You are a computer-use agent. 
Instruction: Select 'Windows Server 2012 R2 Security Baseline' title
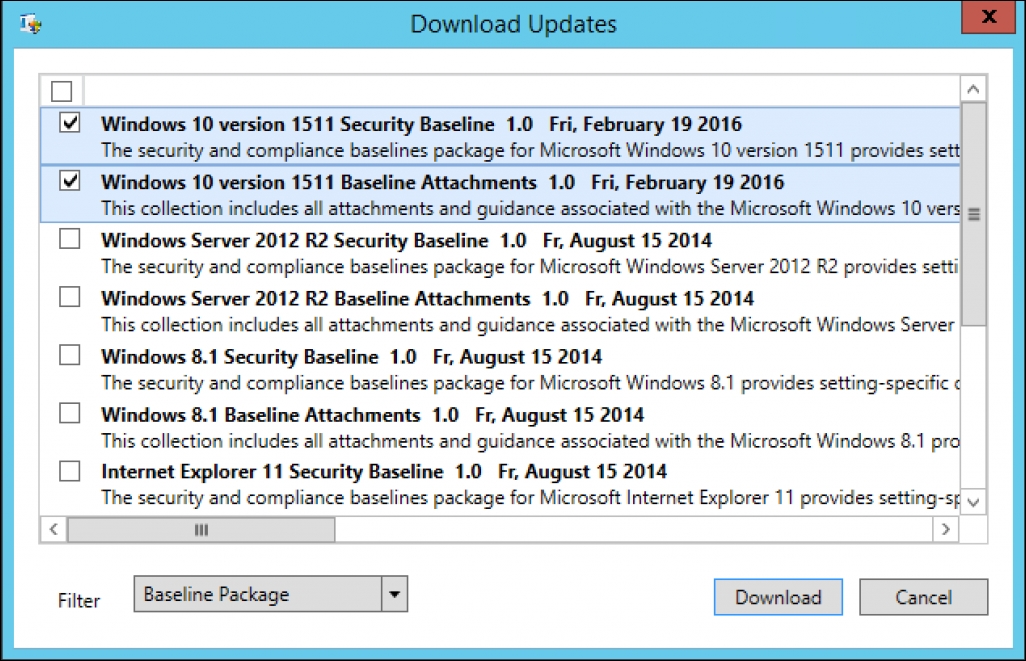pos(294,241)
